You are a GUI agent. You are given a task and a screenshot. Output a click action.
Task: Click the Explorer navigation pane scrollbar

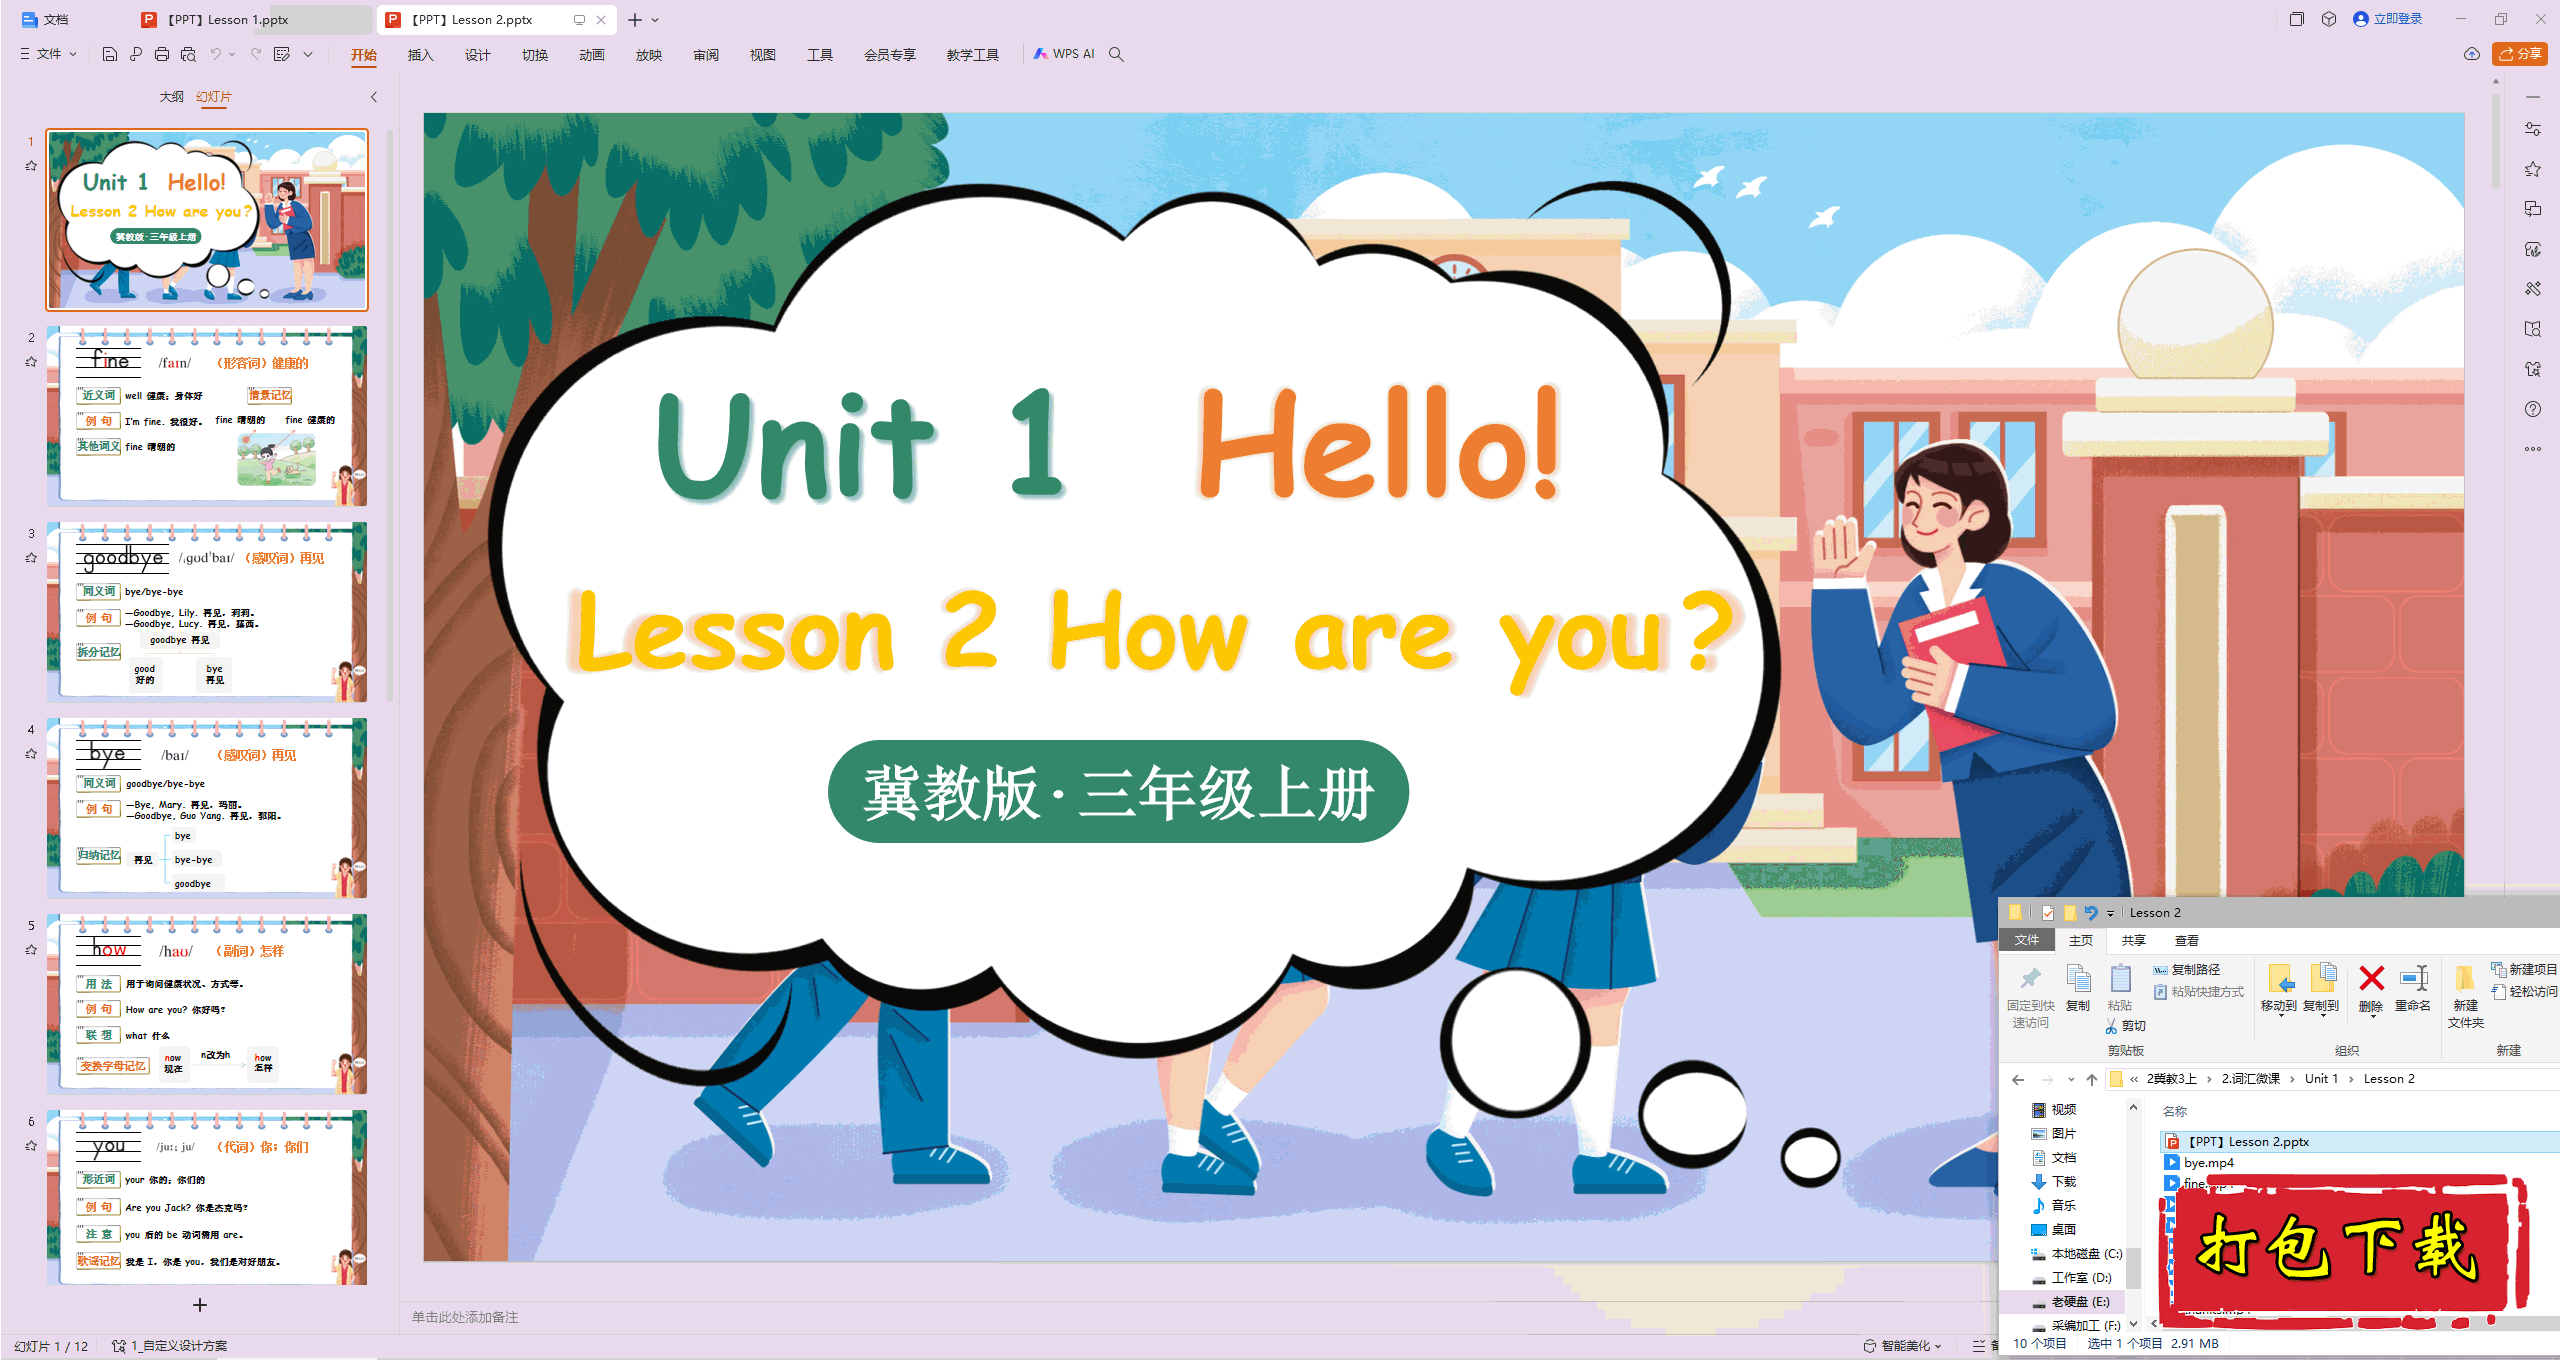coord(2133,1268)
